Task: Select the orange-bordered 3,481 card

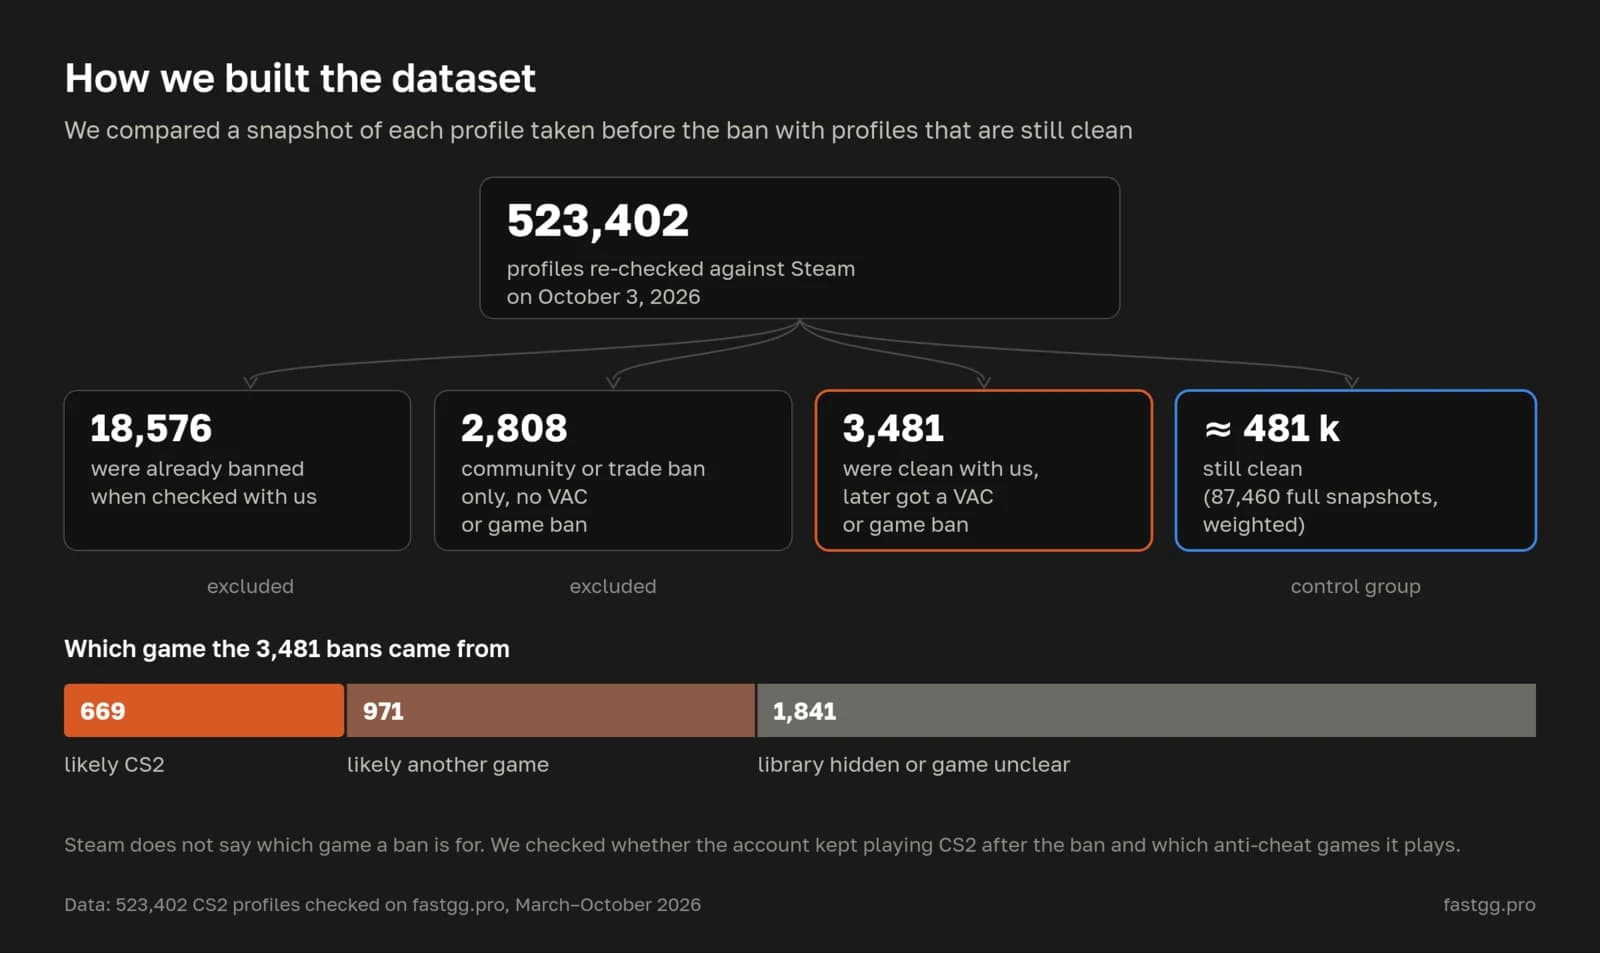Action: (x=984, y=470)
